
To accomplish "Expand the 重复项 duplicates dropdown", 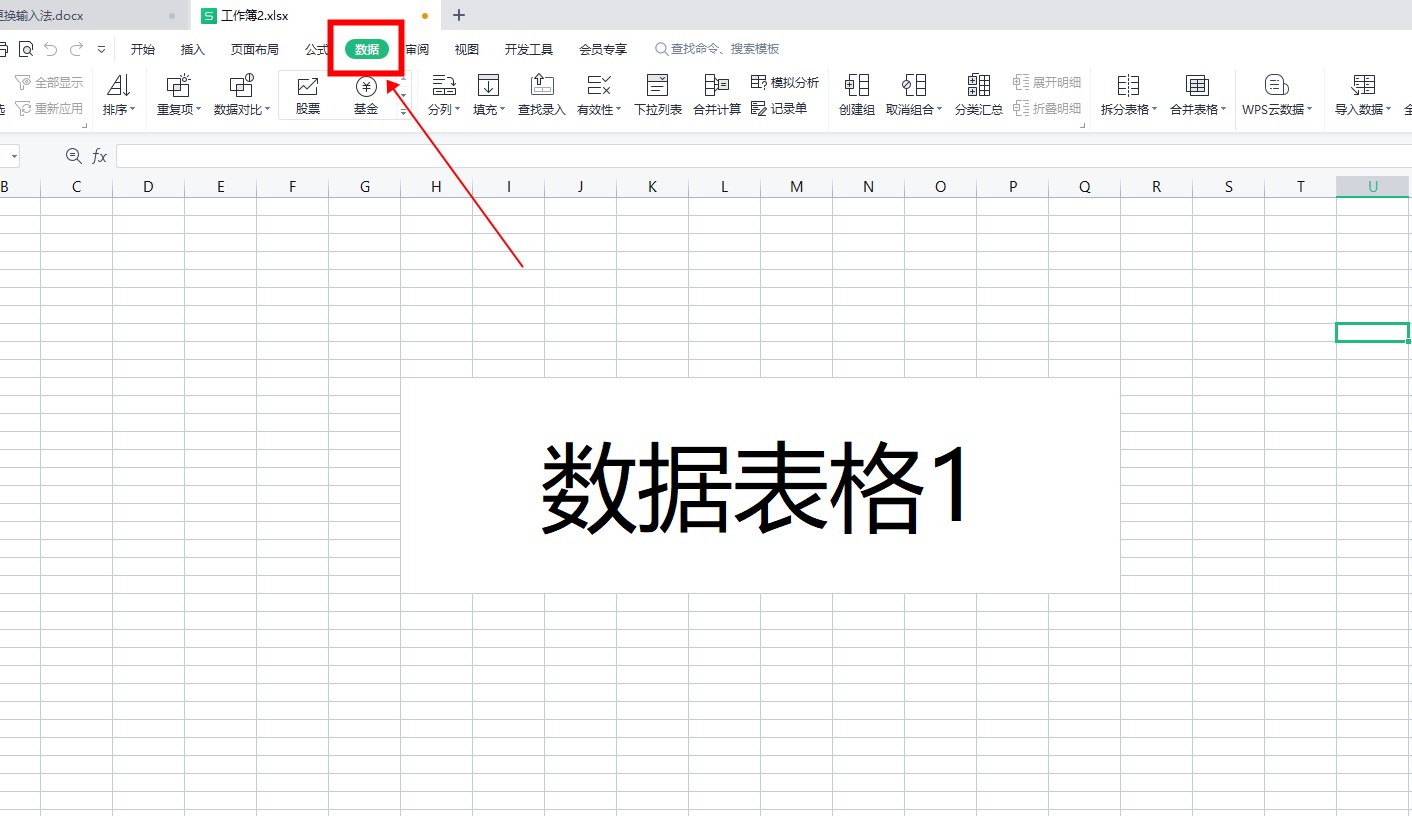I will click(x=179, y=109).
